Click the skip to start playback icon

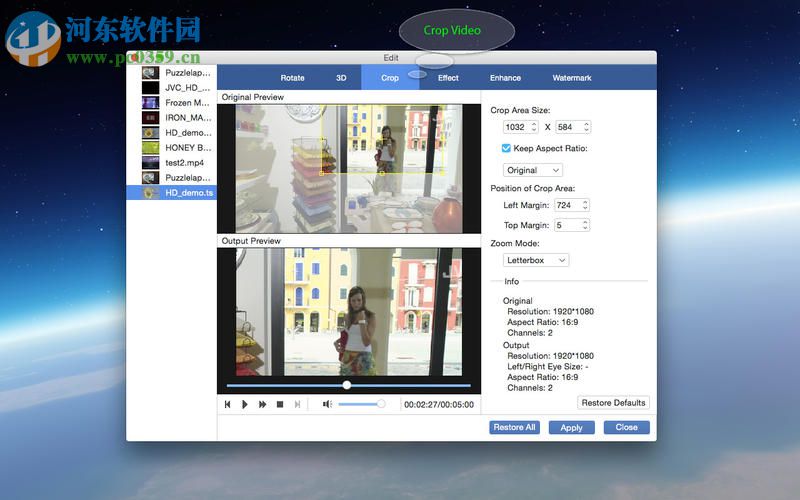point(228,404)
